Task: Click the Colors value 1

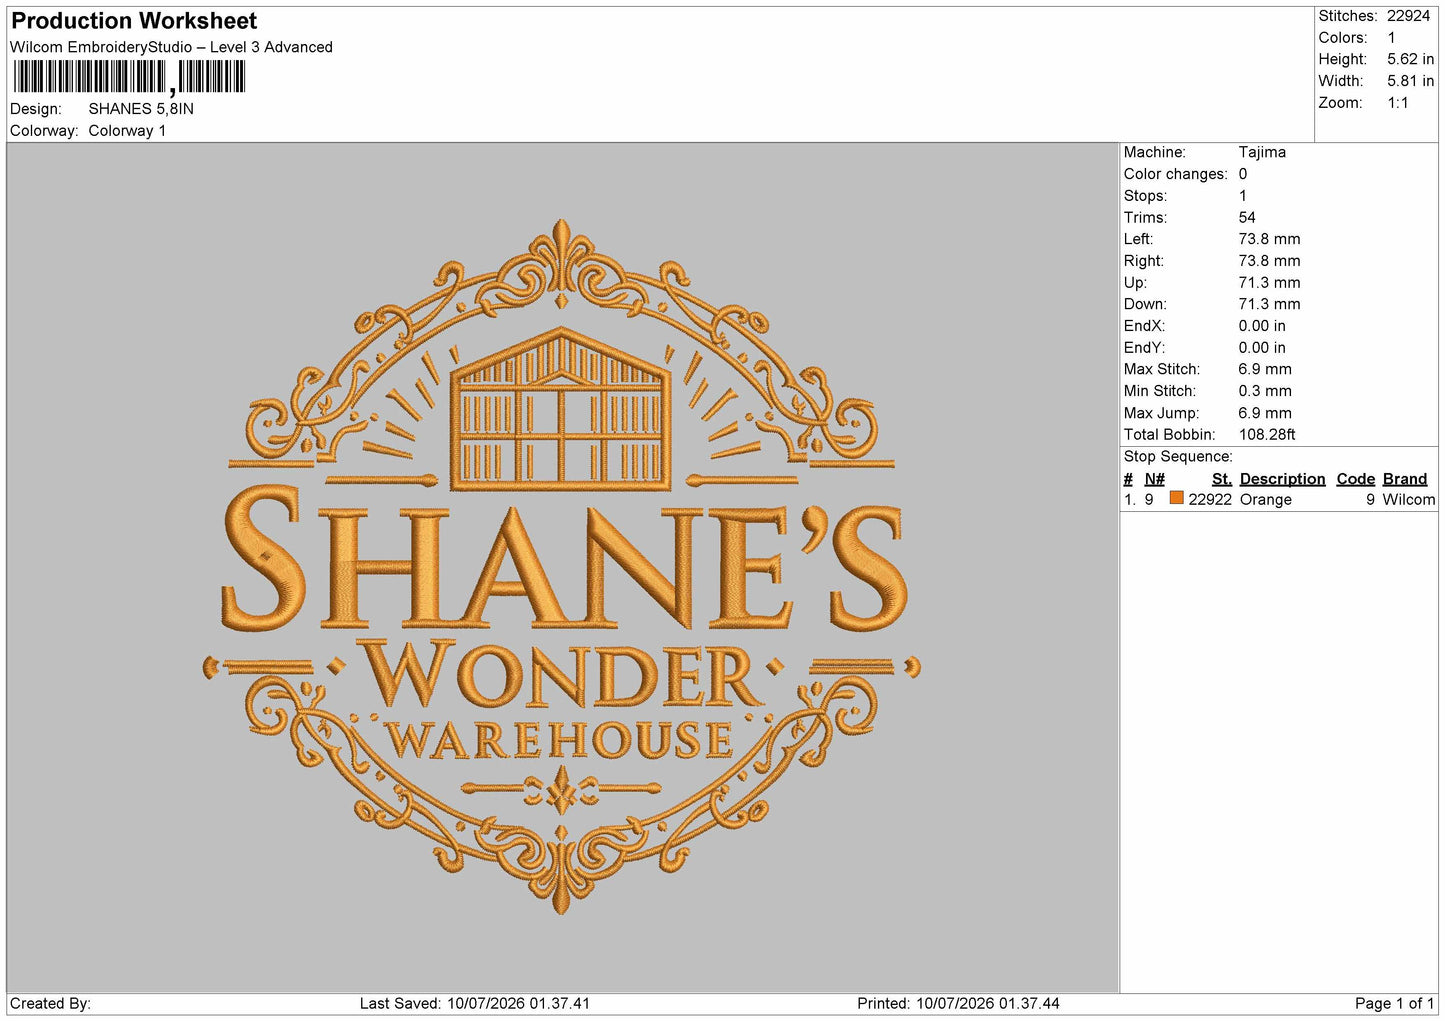Action: (x=1391, y=38)
